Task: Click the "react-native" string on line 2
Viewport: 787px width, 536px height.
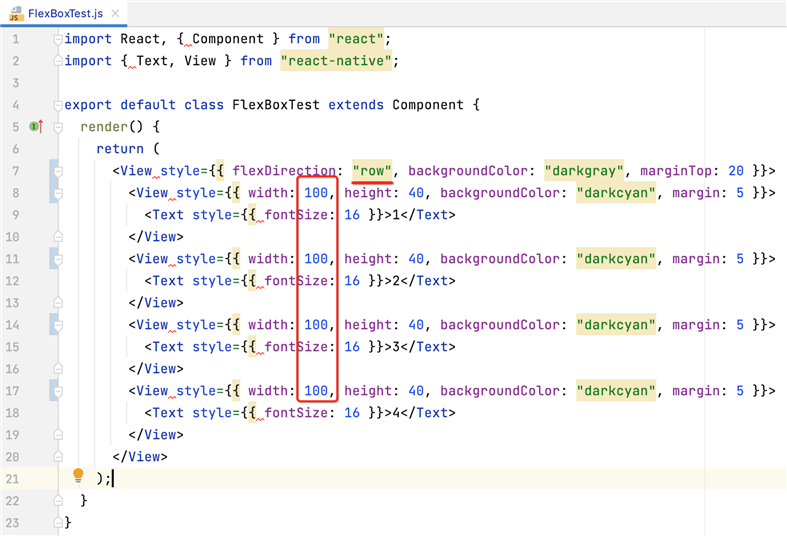Action: (336, 61)
